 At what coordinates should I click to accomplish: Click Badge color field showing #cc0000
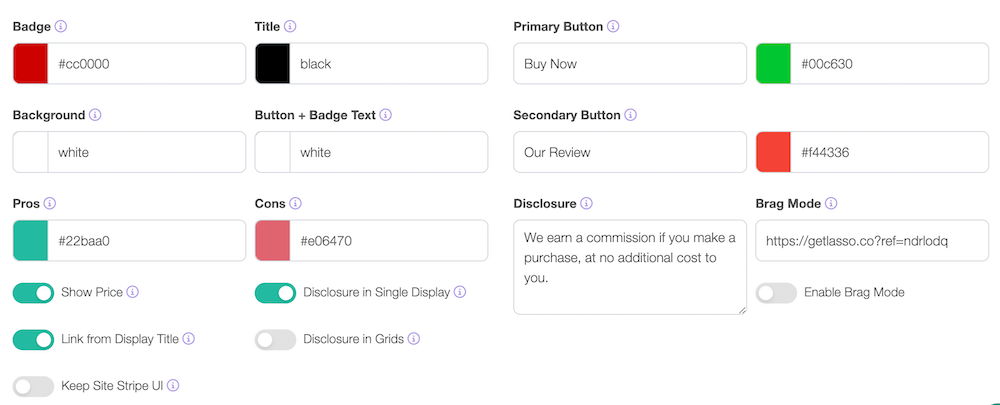click(x=147, y=64)
